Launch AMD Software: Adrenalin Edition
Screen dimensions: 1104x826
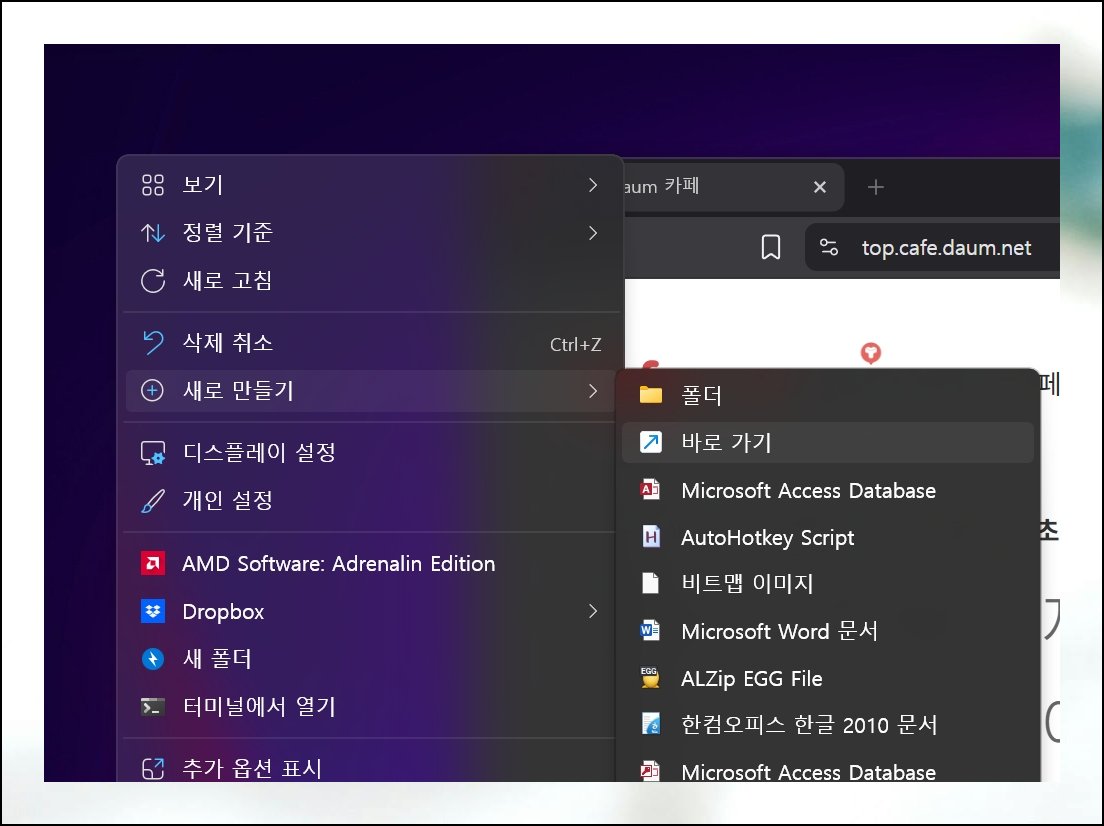pos(370,563)
